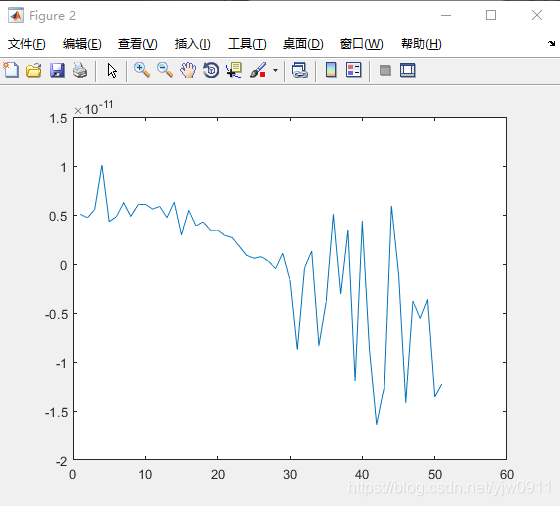Screen dimensions: 560x506
Task: Open the 帮助(H) menu
Action: (421, 44)
